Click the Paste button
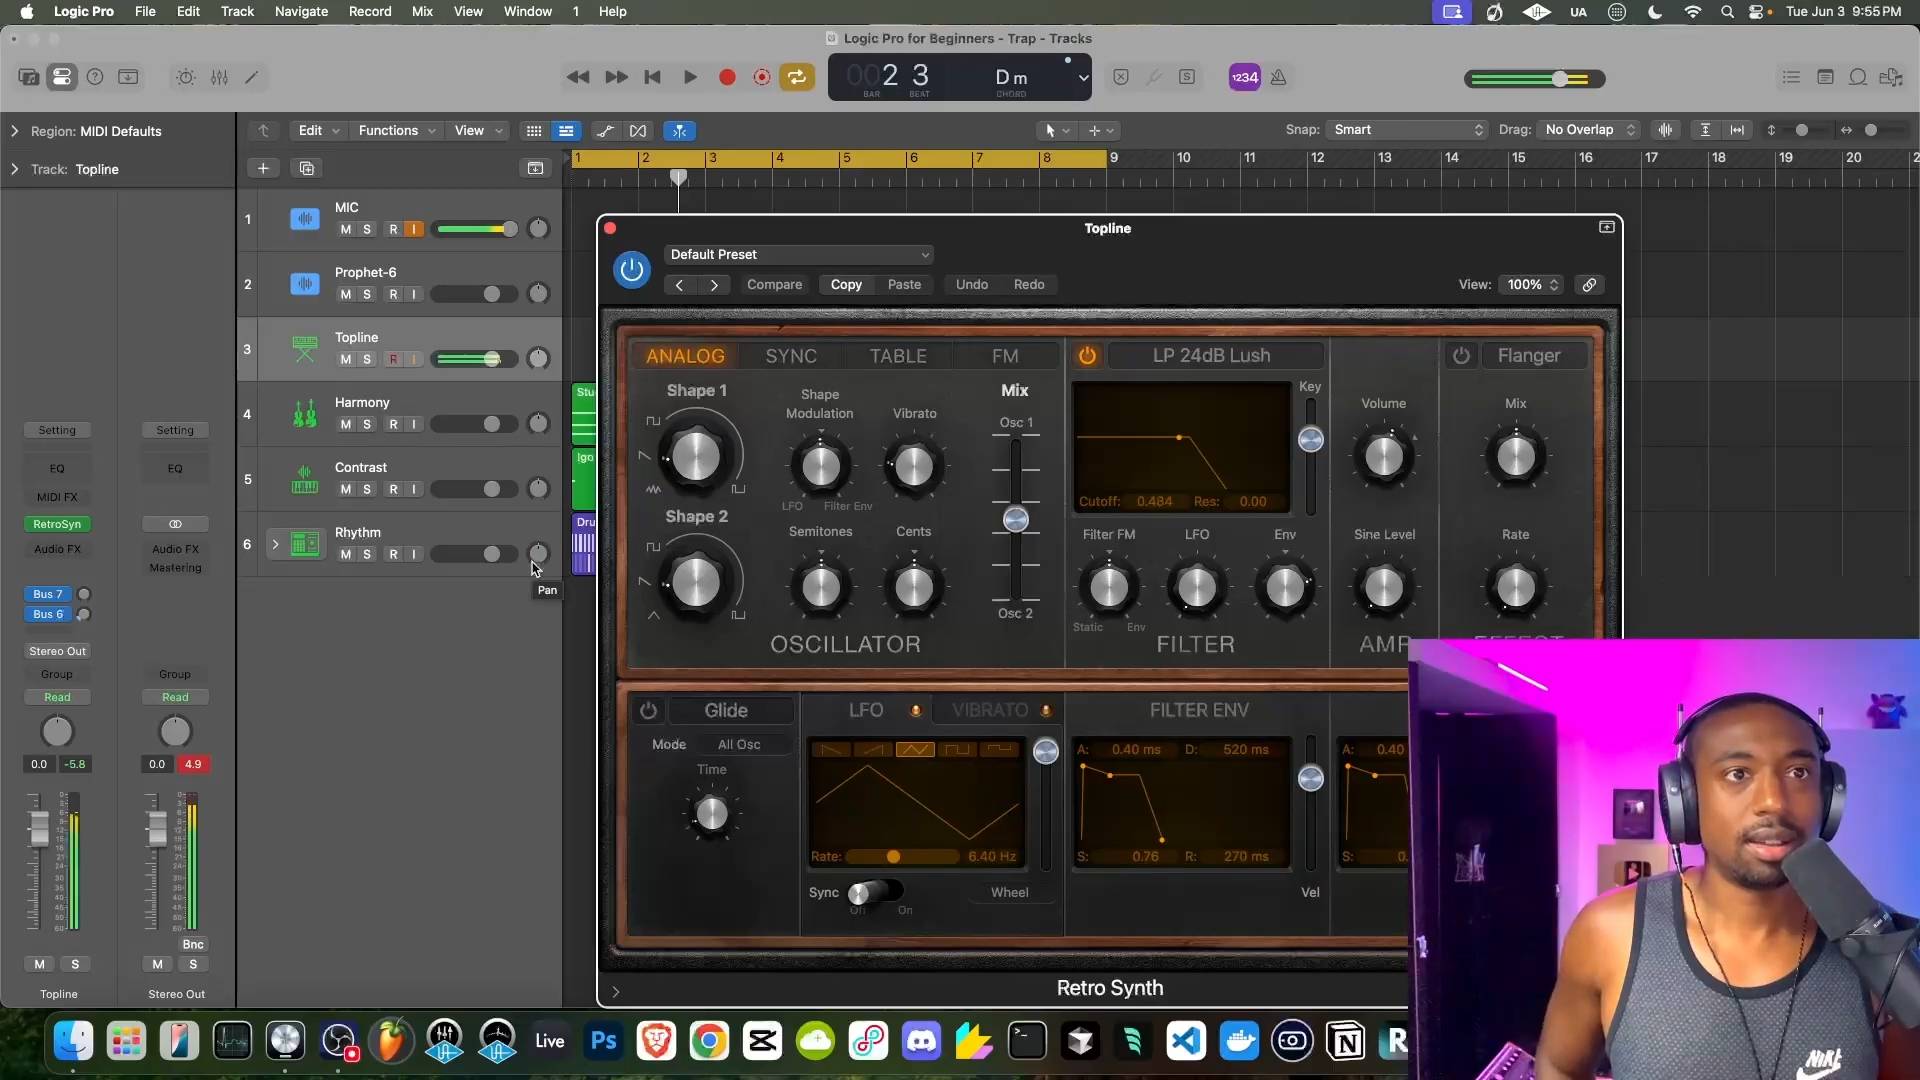 coord(904,285)
